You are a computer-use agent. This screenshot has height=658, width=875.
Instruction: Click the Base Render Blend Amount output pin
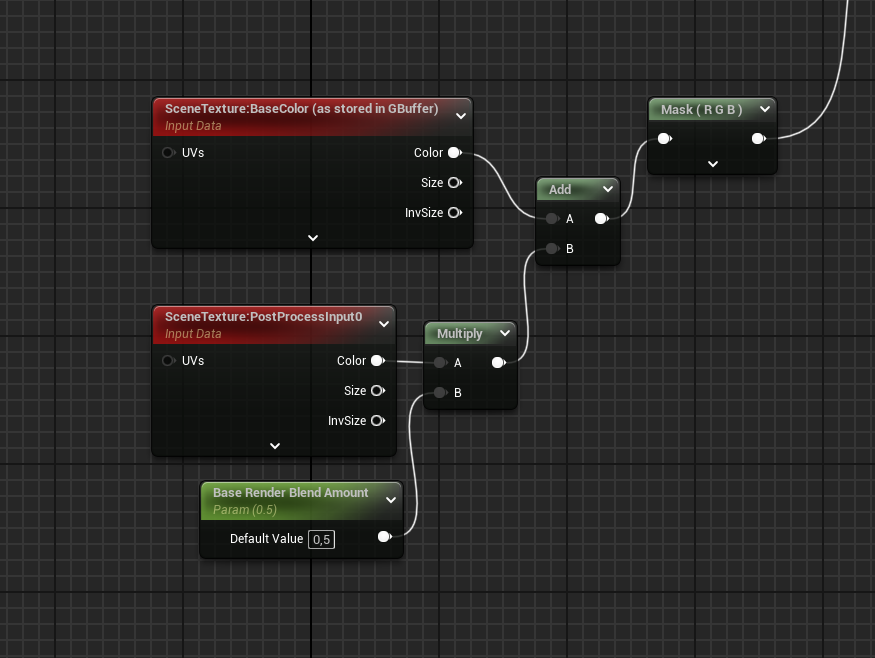tap(384, 538)
